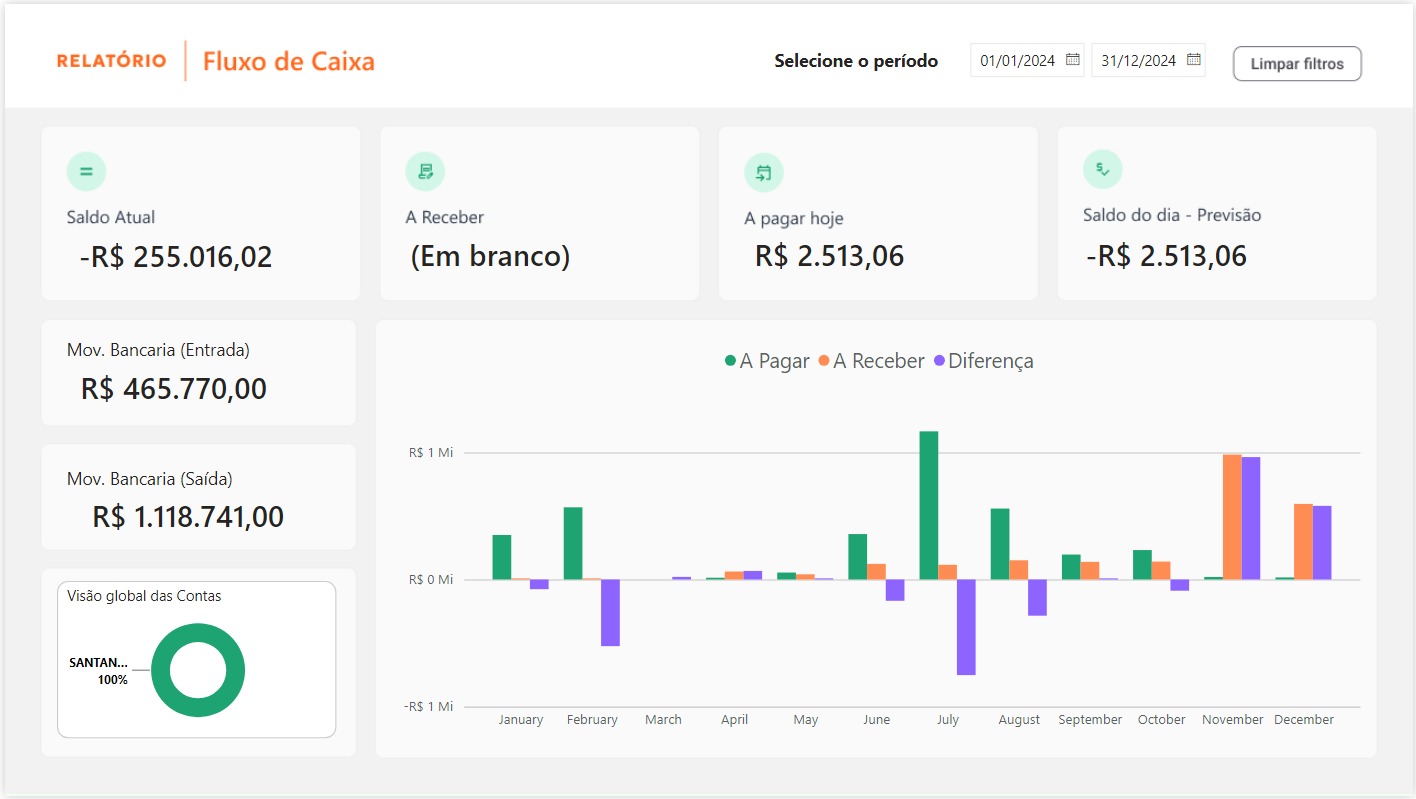Click the A pagar hoje transfer icon
Viewport: 1416px width, 799px height.
pyautogui.click(x=764, y=170)
